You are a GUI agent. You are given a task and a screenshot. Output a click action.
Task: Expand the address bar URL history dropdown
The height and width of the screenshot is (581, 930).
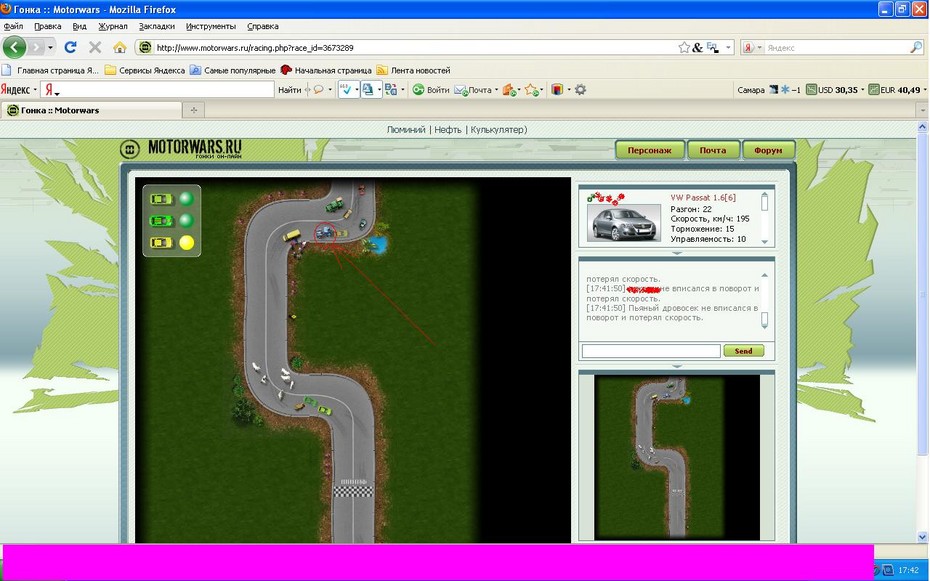point(729,47)
